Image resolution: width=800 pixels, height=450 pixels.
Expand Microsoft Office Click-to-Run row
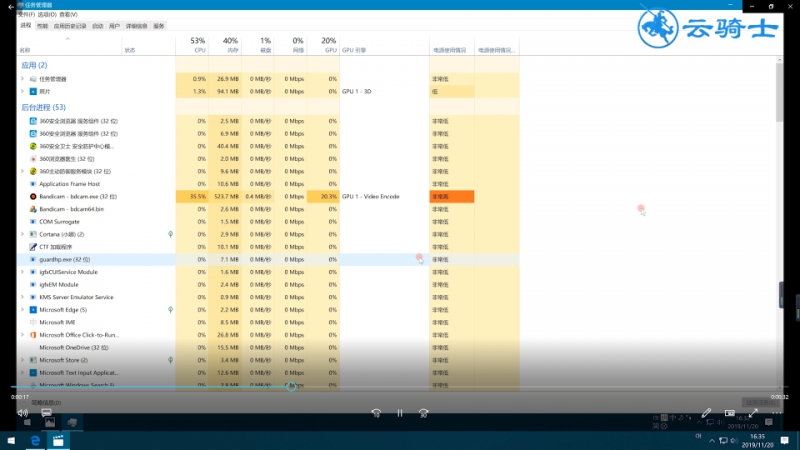coord(22,335)
